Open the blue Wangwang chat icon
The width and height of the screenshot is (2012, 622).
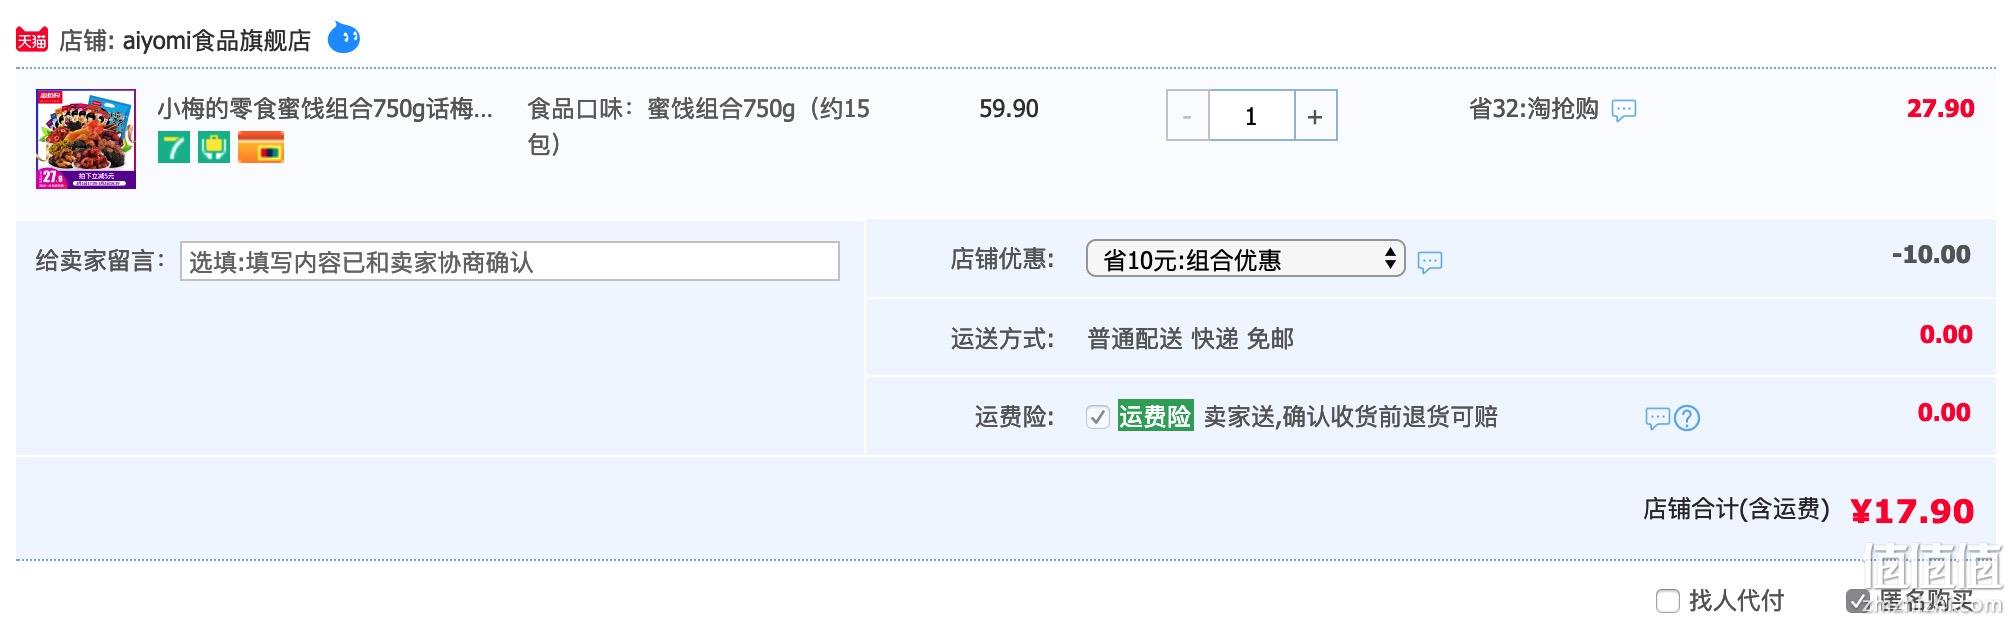click(344, 38)
